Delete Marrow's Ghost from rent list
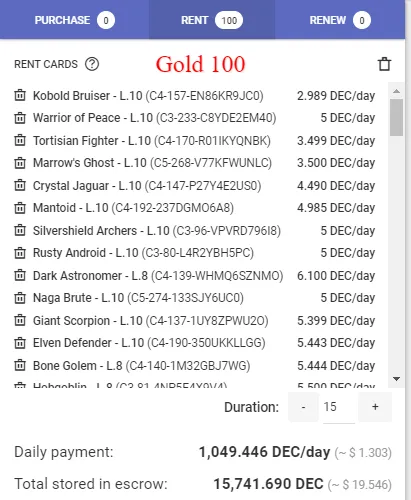411x500 pixels. [x=20, y=163]
